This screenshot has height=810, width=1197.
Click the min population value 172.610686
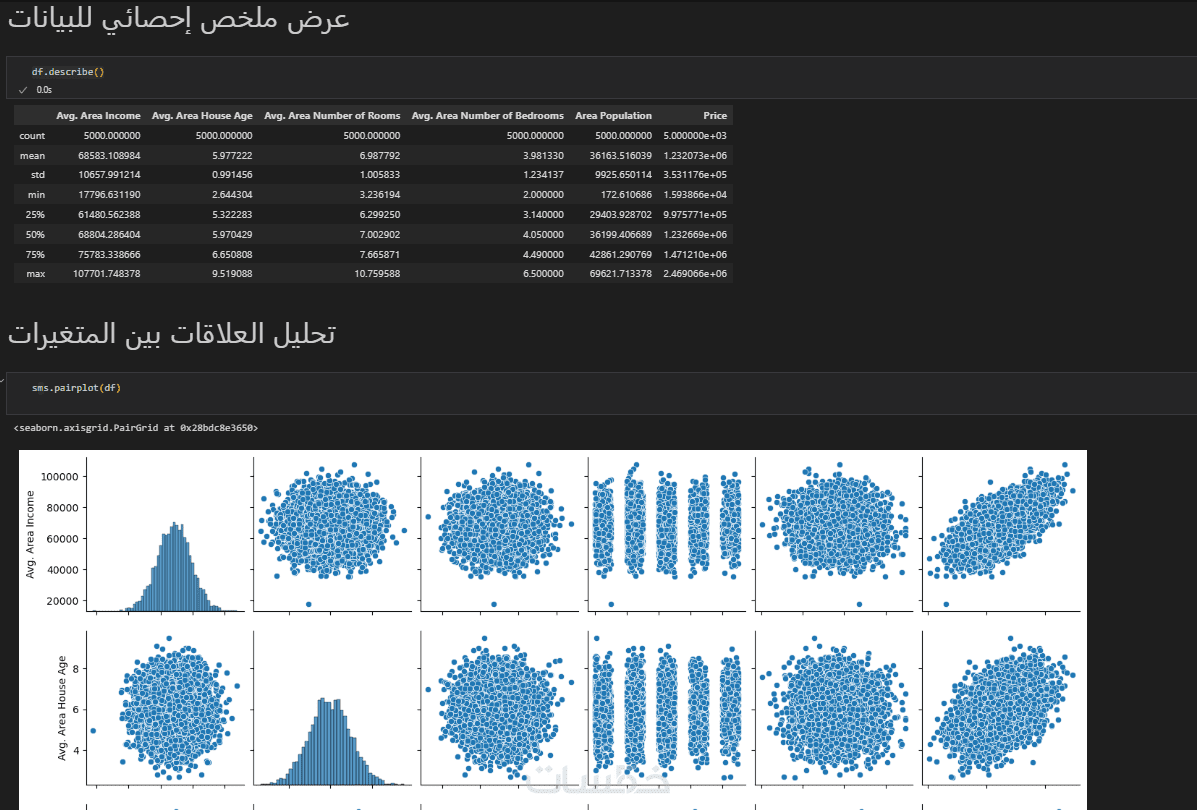click(x=626, y=195)
